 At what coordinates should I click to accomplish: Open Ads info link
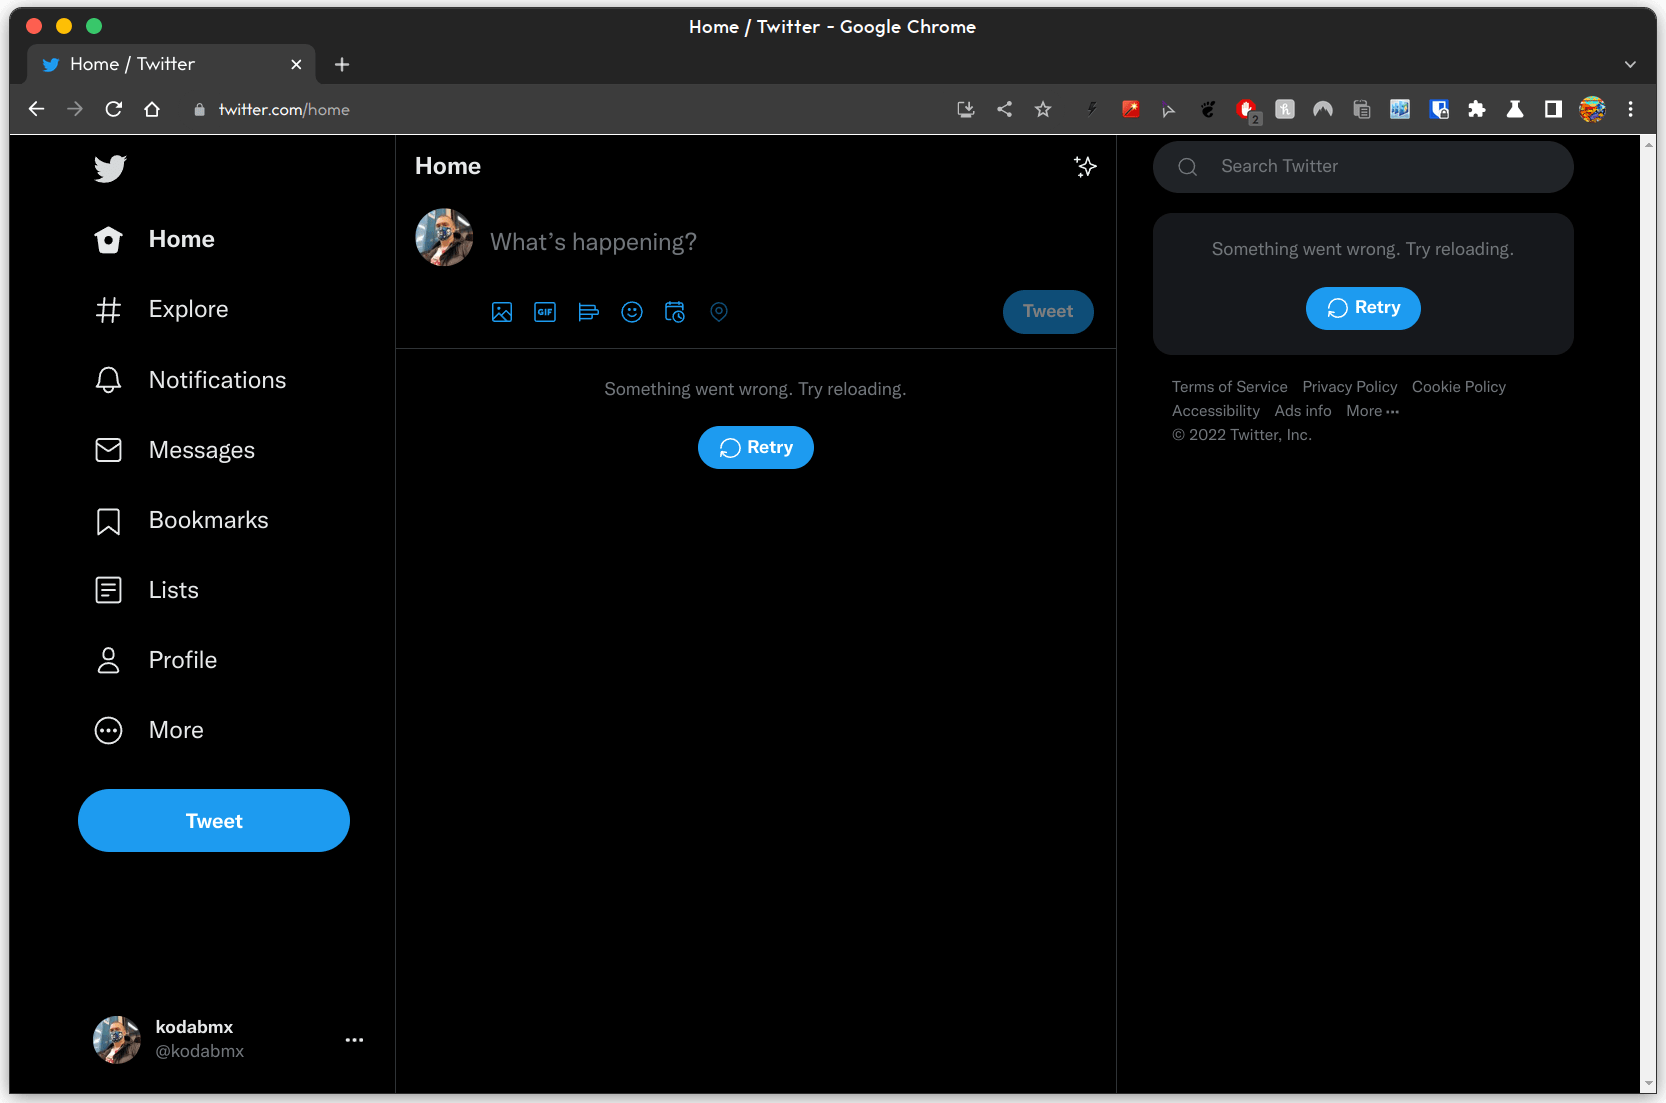click(1303, 411)
